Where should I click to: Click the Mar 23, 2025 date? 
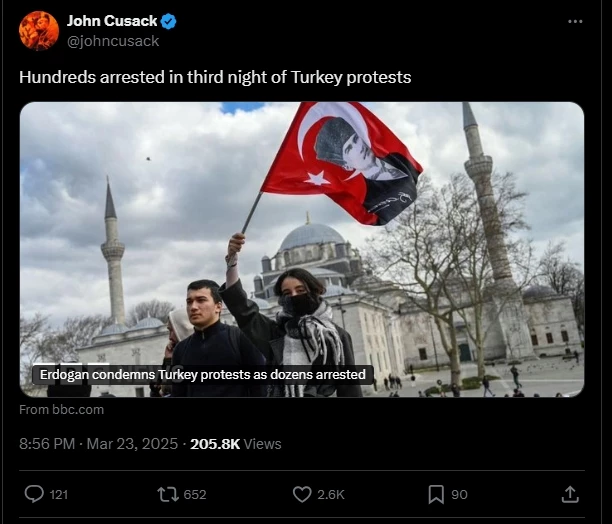pyautogui.click(x=132, y=444)
